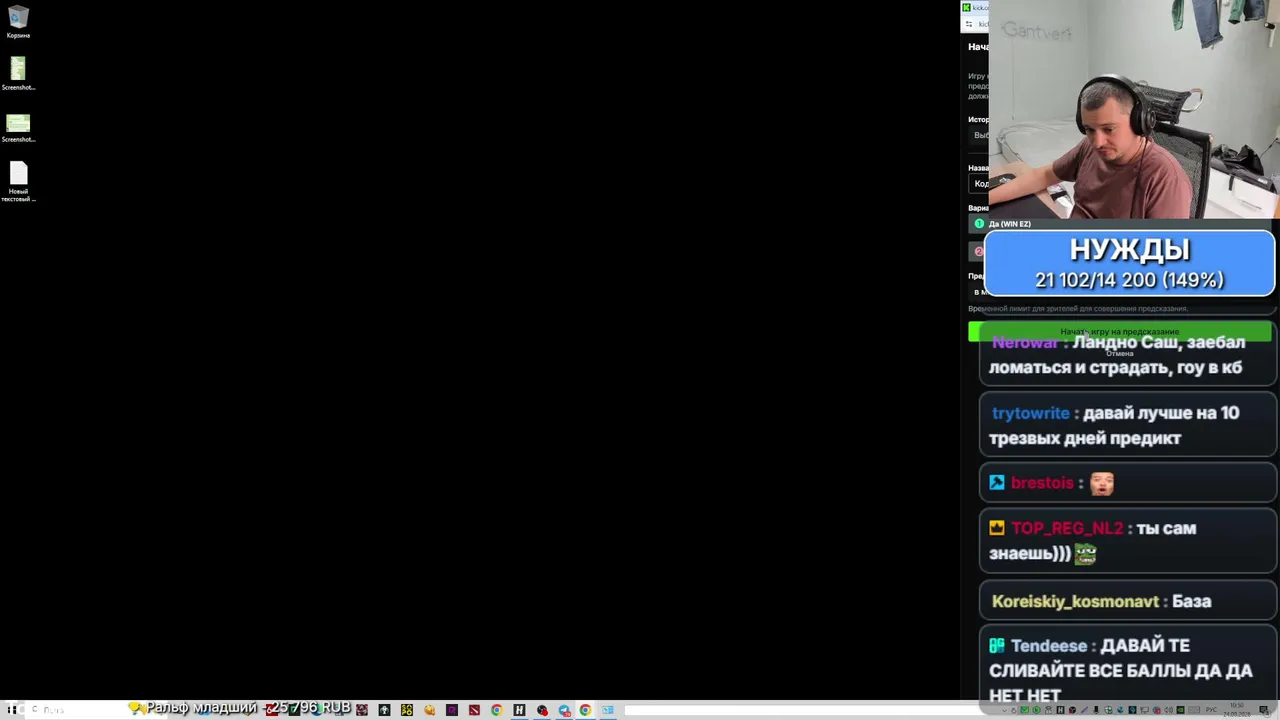This screenshot has height=720, width=1280.
Task: Edit the Да (WIN EZ) option field
Action: (1120, 224)
